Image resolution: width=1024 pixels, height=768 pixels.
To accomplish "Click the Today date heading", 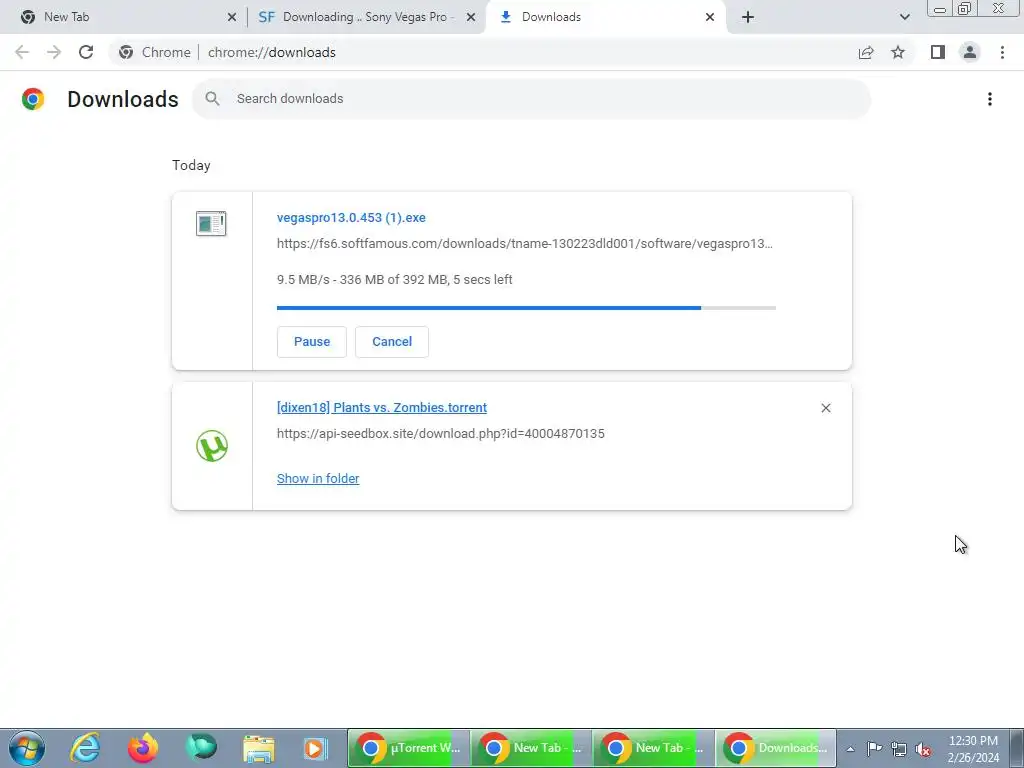I will 191,165.
